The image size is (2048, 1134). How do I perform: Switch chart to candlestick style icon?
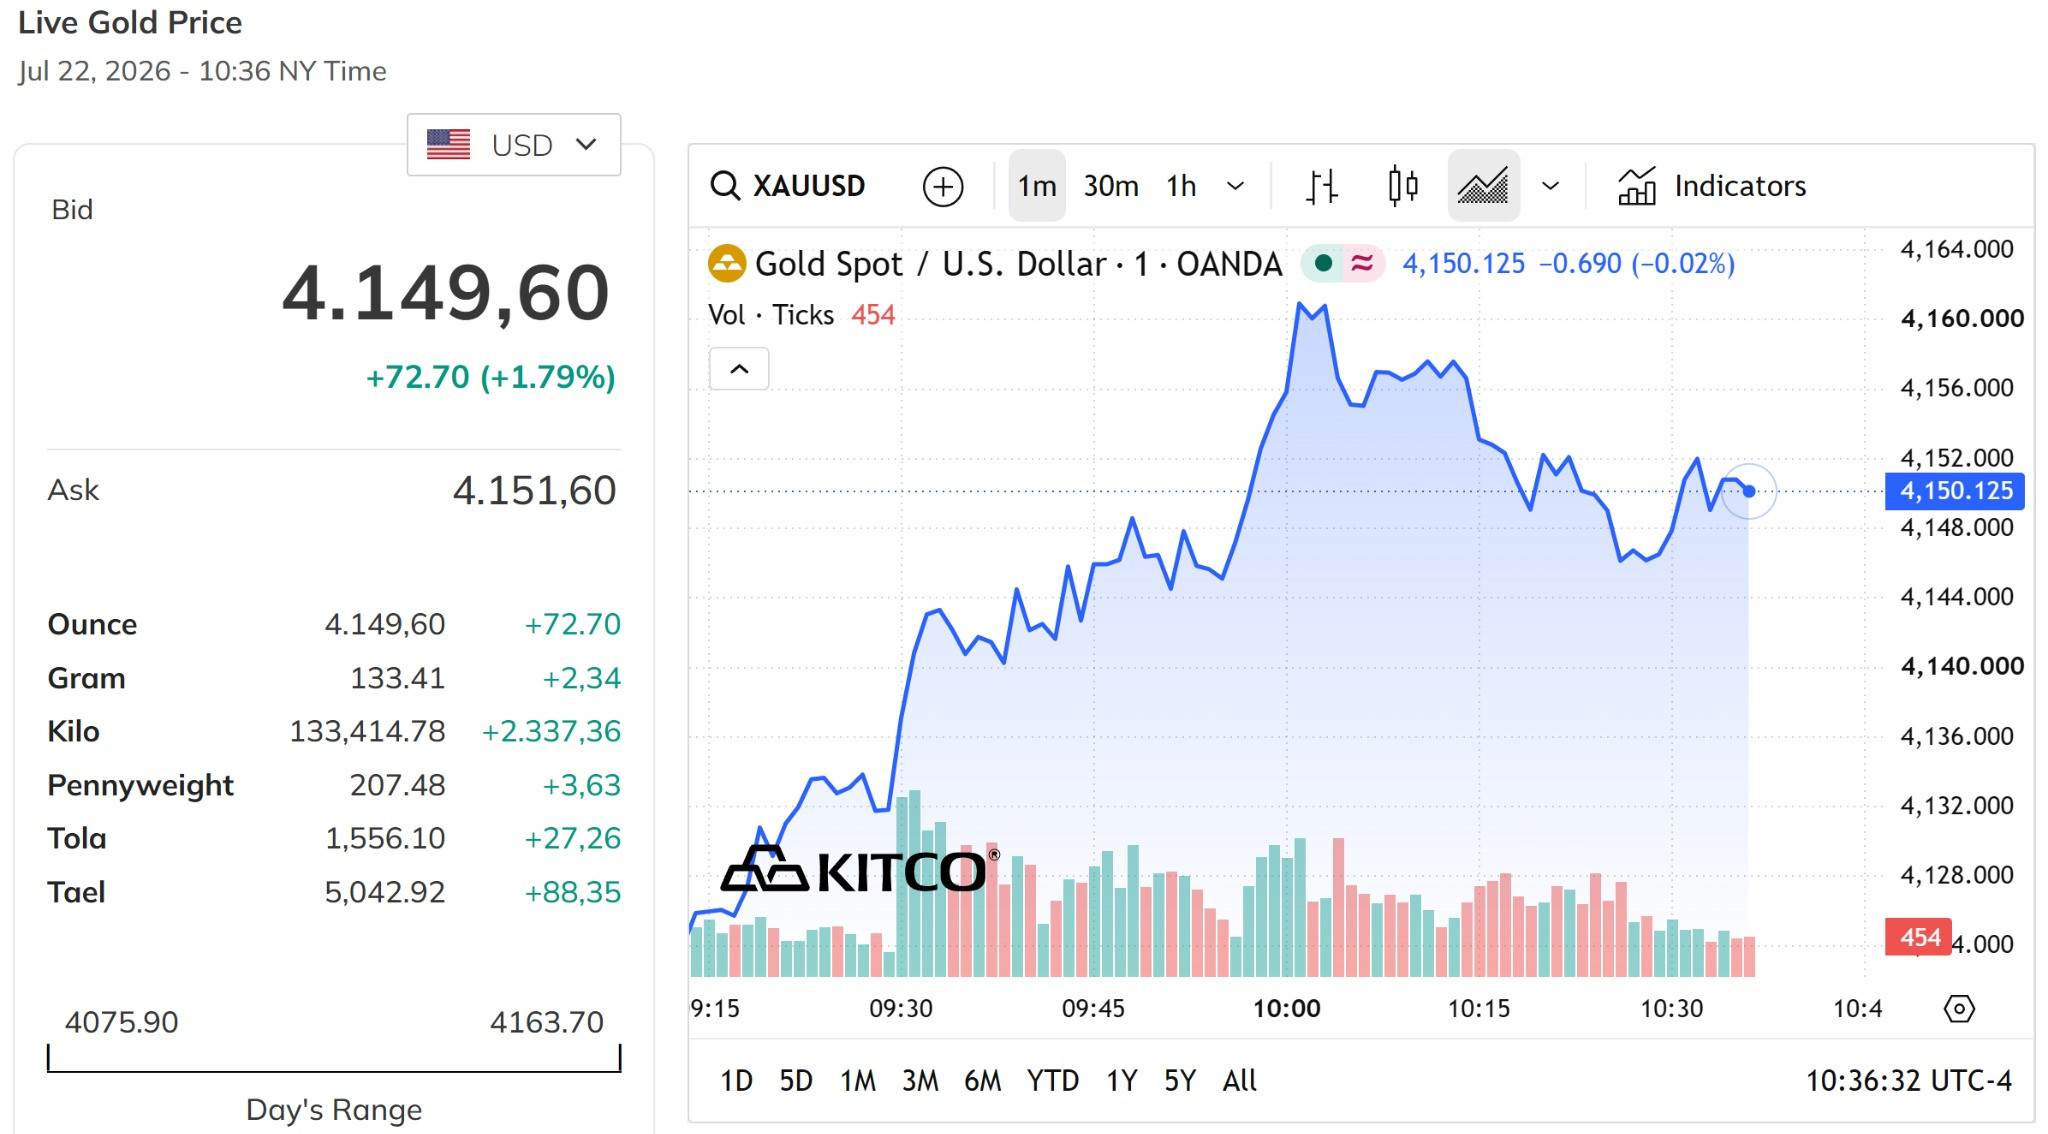[1403, 186]
